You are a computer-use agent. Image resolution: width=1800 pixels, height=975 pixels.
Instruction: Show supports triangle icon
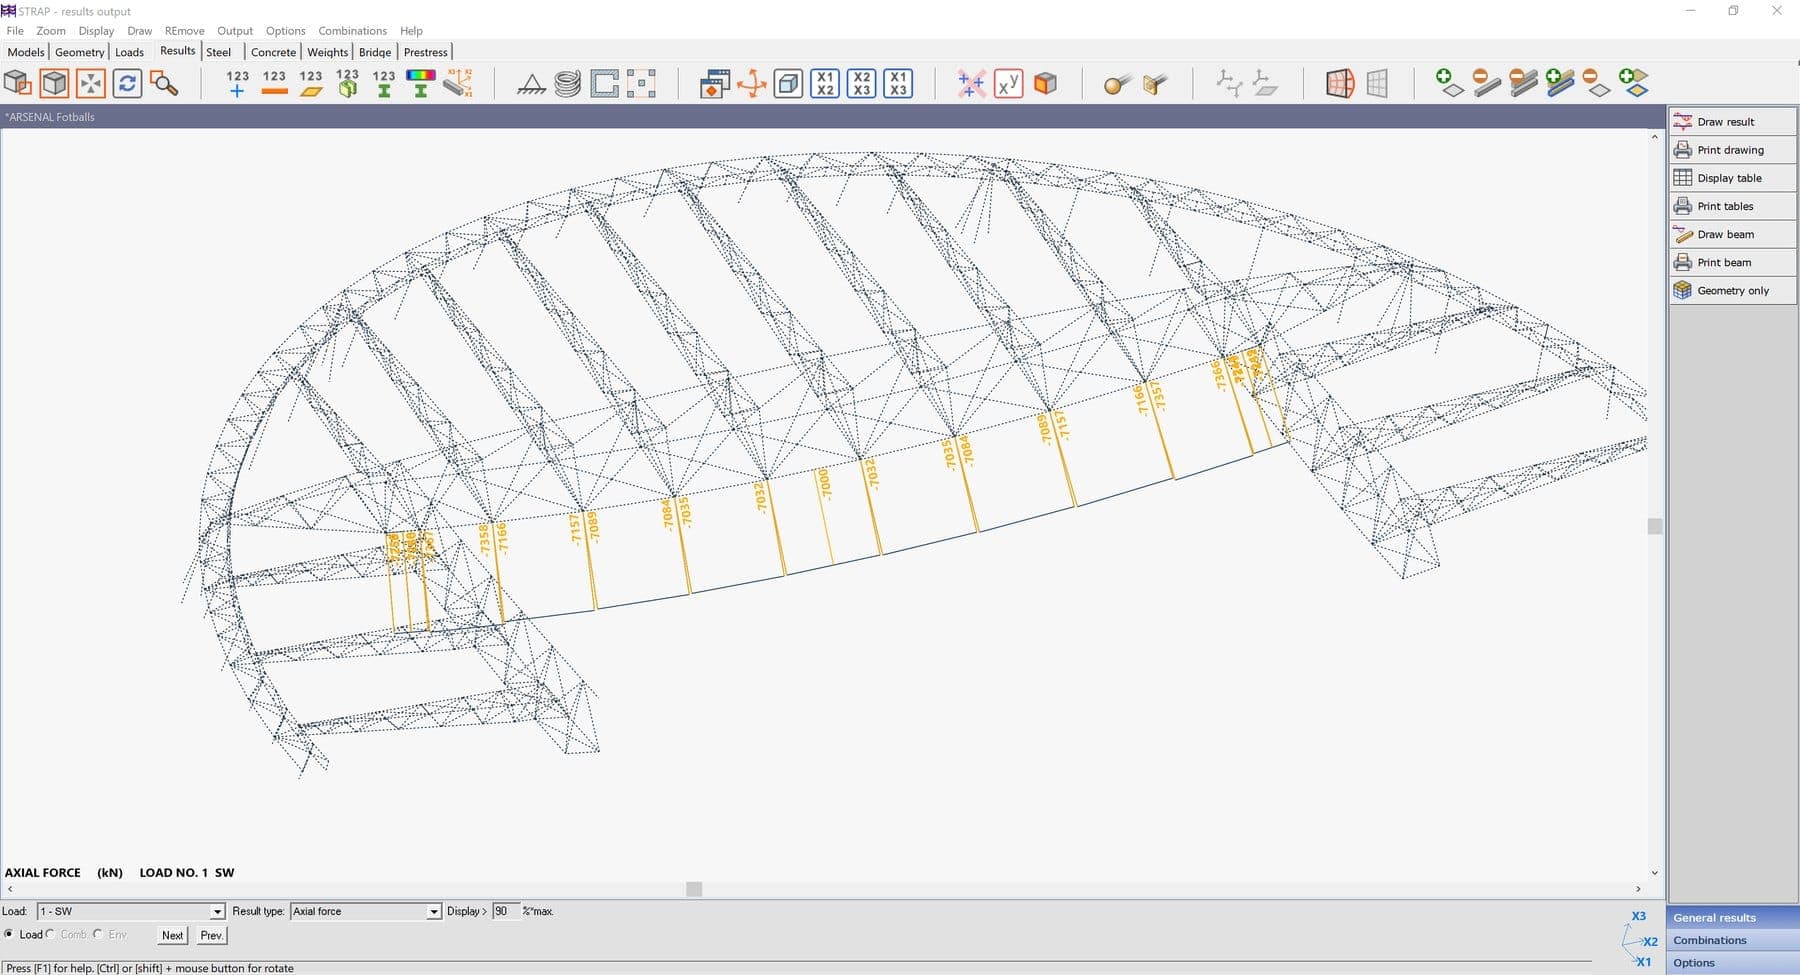click(531, 84)
